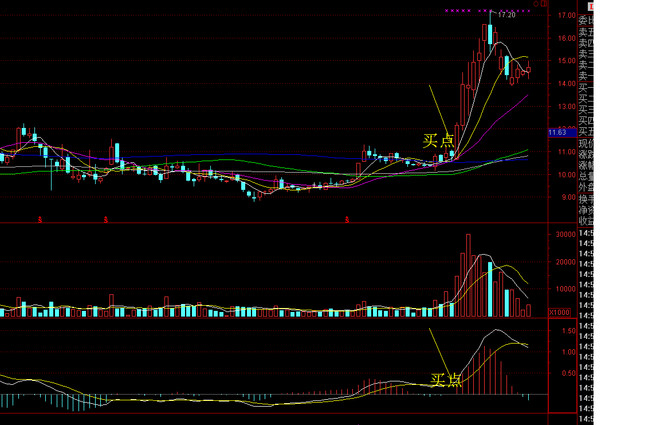The image size is (660, 425).
Task: Click the 委比 row in the quote panel
Action: [585, 20]
